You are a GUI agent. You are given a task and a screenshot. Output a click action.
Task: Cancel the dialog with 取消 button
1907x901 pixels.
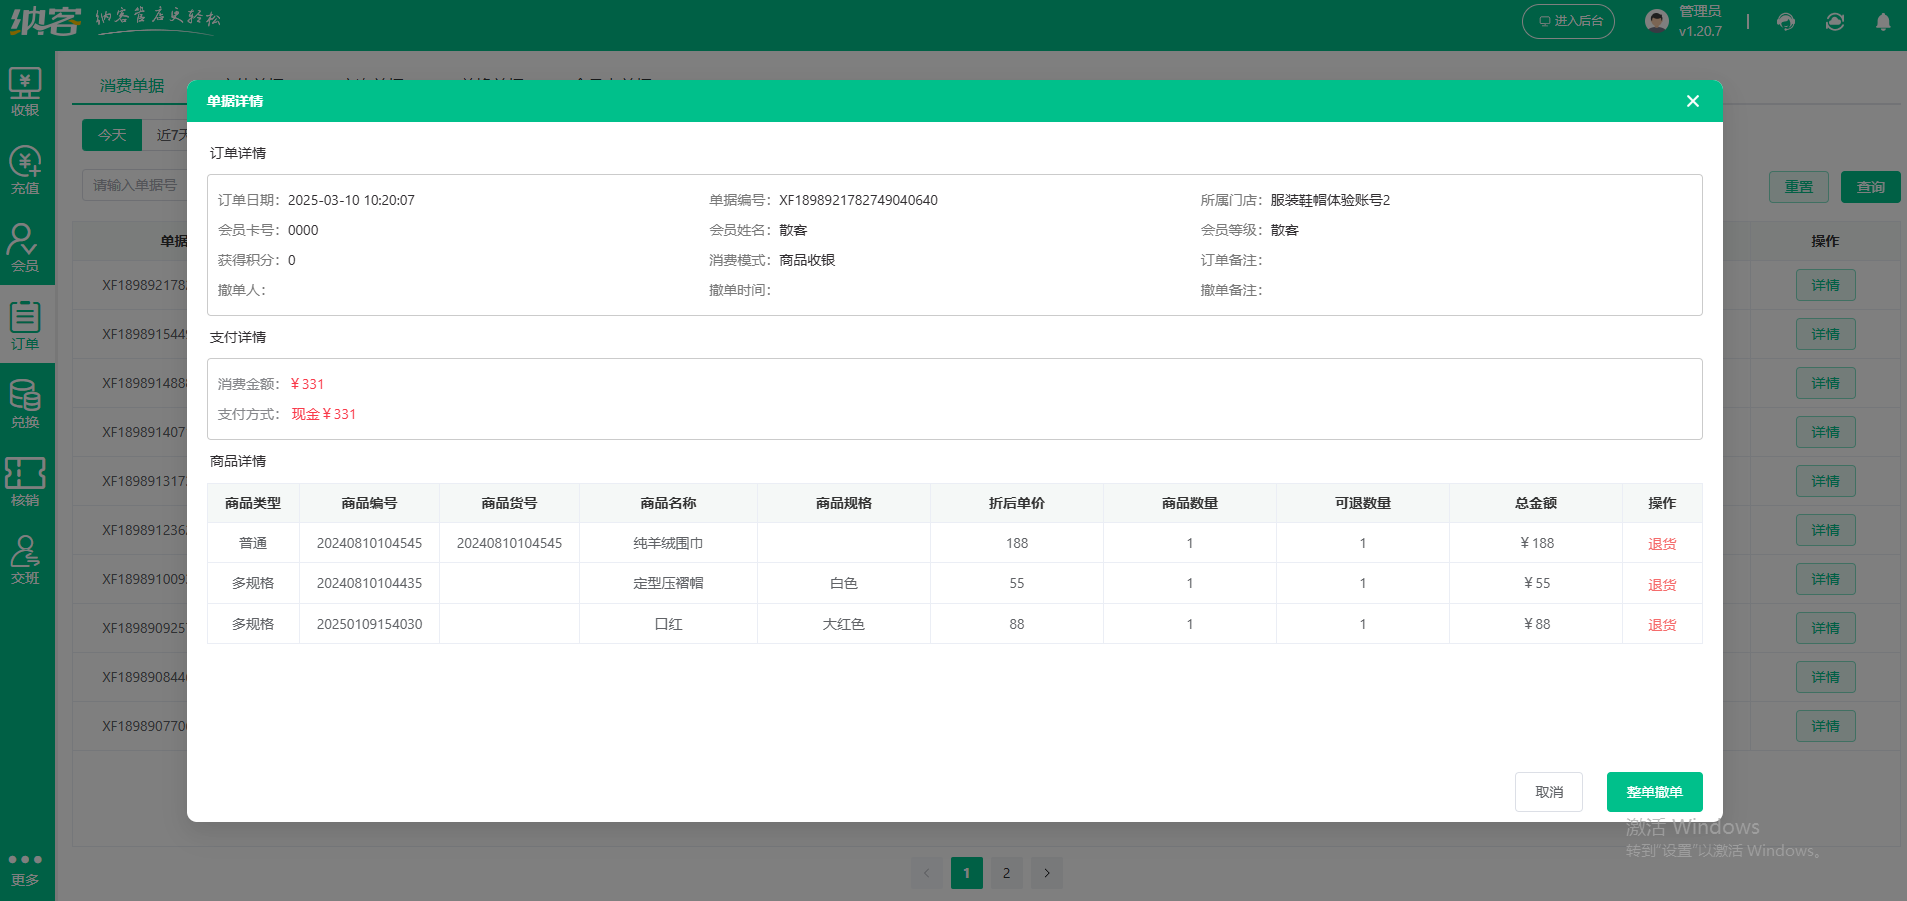[1548, 791]
